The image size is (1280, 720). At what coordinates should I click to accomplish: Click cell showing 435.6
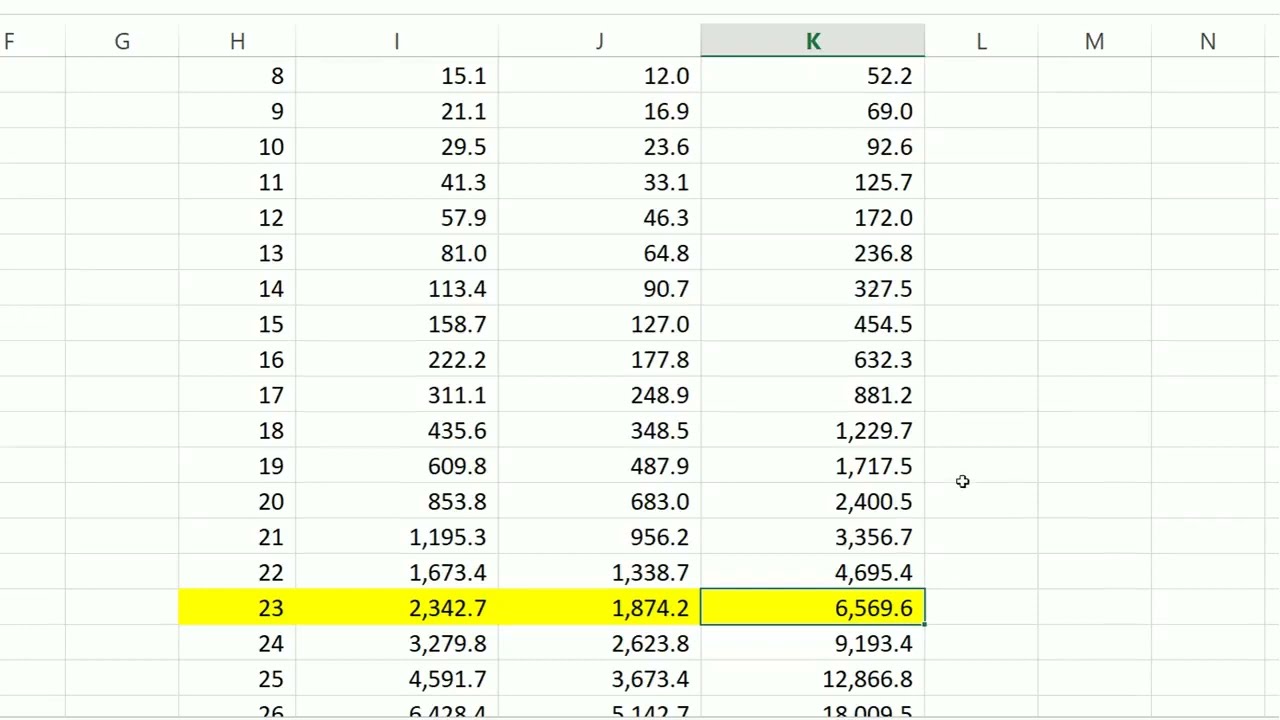pos(397,431)
